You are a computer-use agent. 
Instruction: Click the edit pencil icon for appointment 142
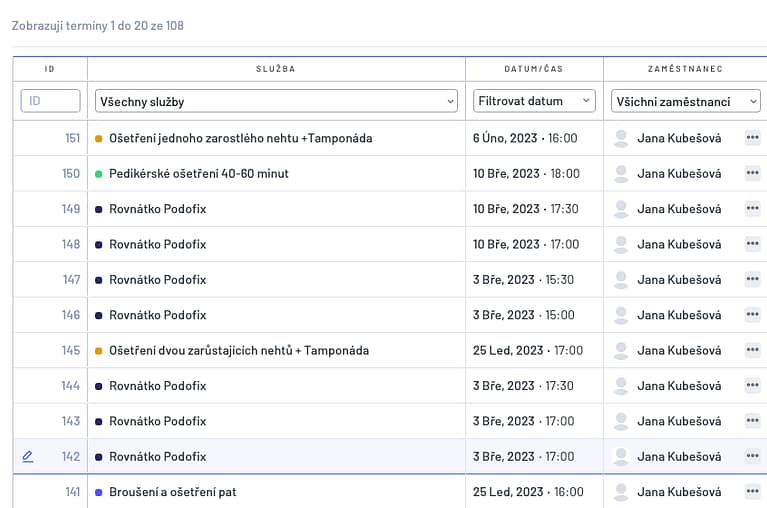pos(28,456)
